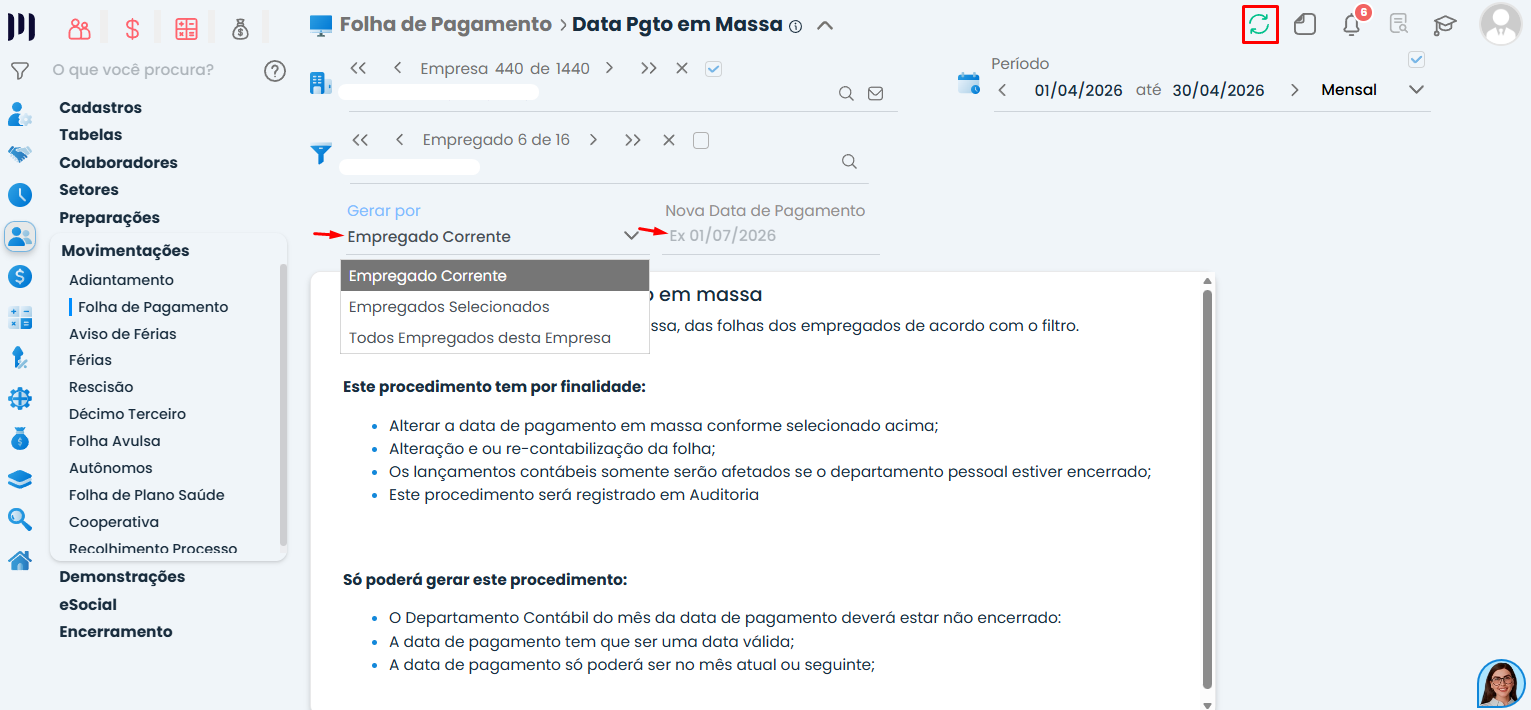Collapse the header with the up chevron
Viewport: 1531px width, 710px height.
pyautogui.click(x=825, y=26)
